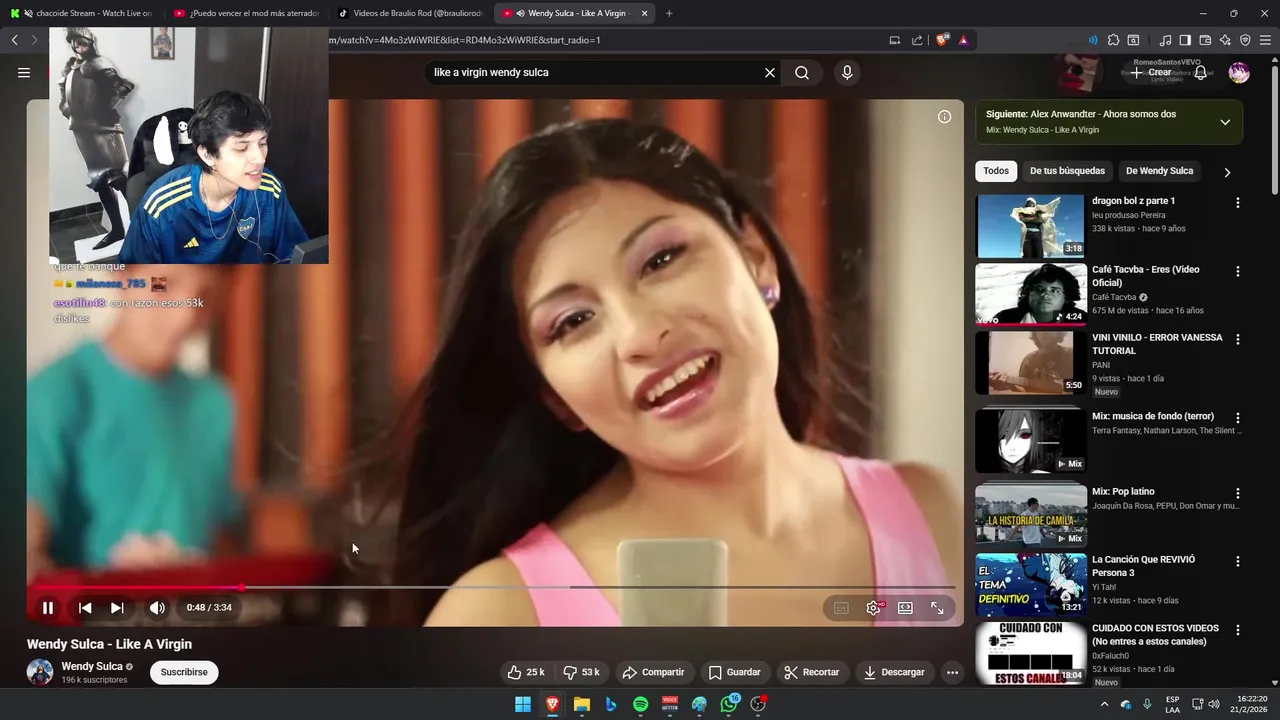This screenshot has height=720, width=1280.
Task: Expand the Siguiente mix playlist panel
Action: click(x=1225, y=122)
